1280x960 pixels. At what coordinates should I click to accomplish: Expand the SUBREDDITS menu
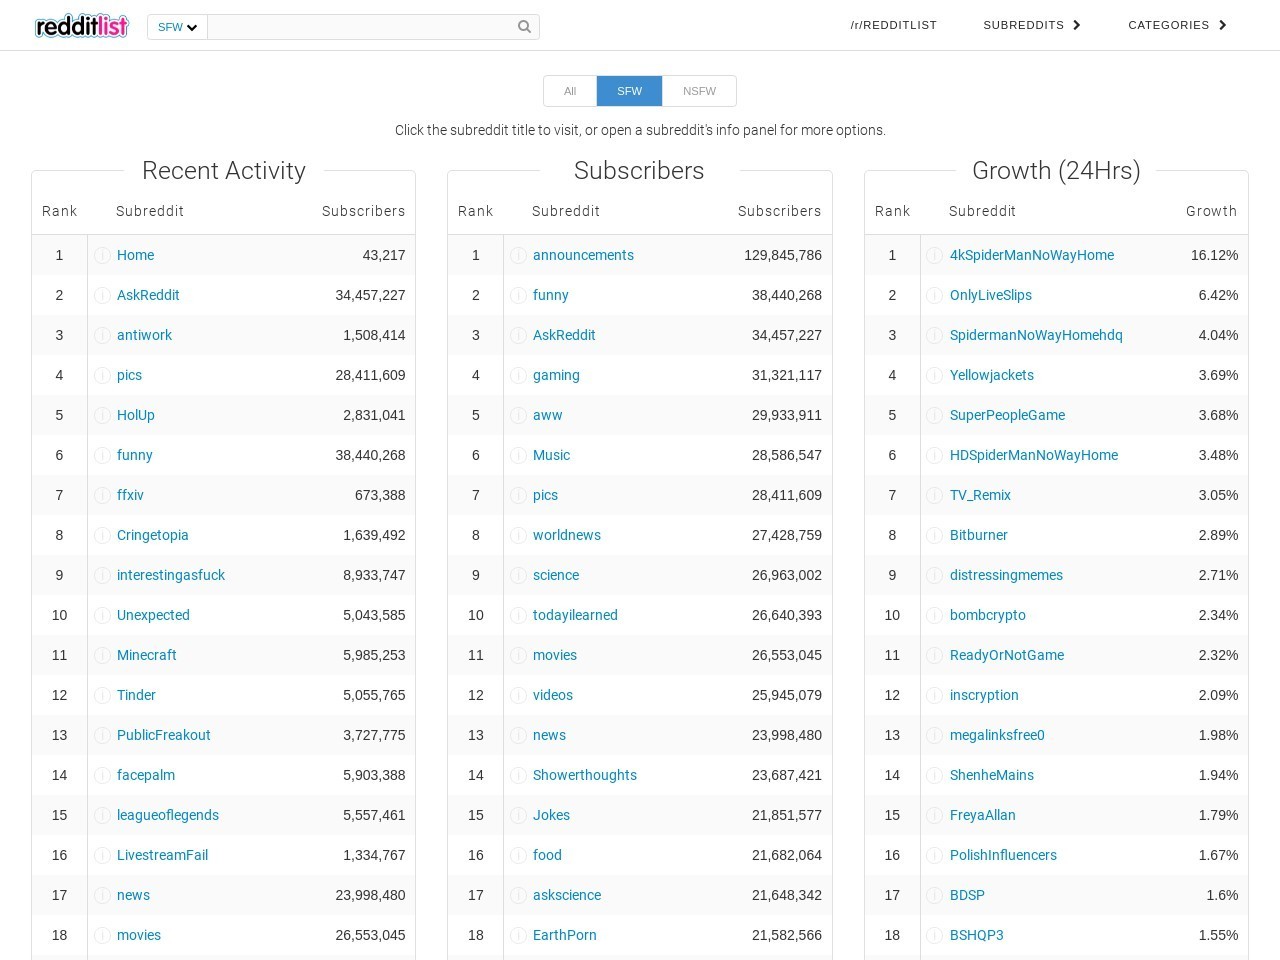click(x=1031, y=25)
